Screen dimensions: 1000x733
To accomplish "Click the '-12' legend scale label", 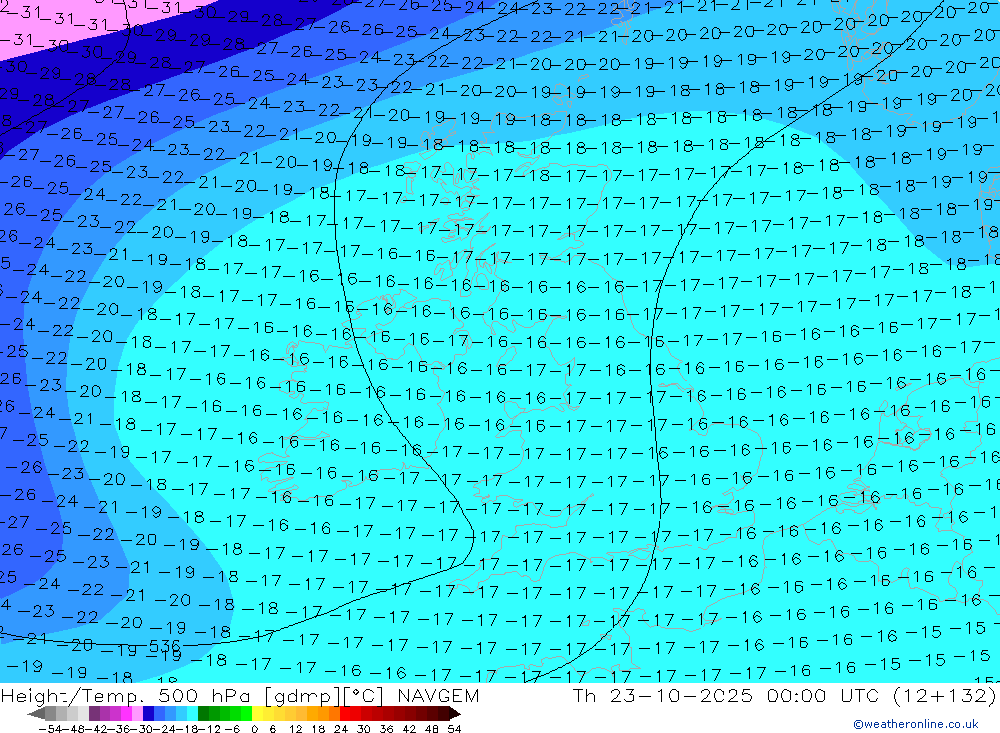I will pyautogui.click(x=209, y=729).
